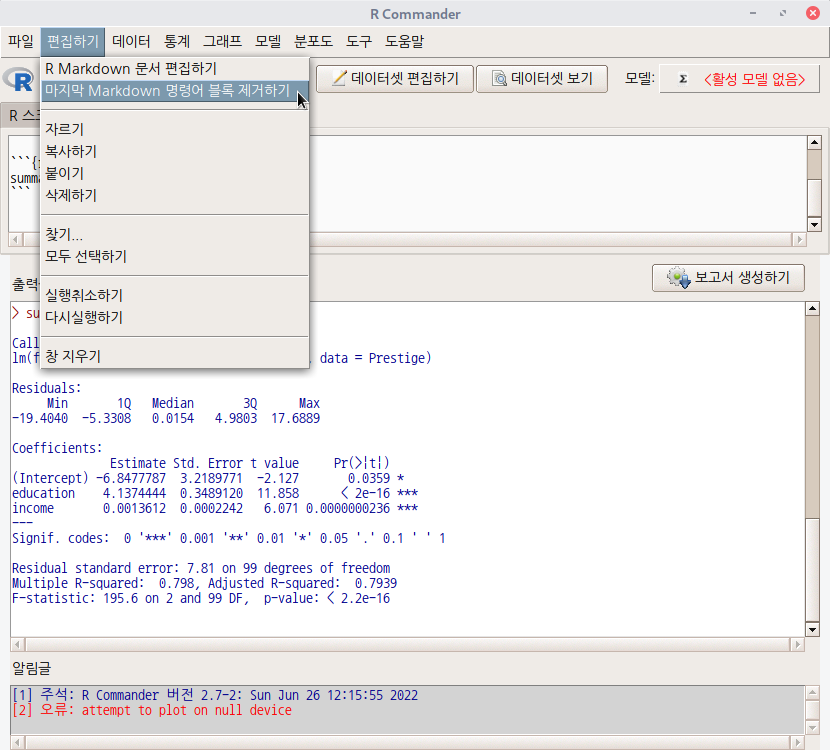Viewport: 830px width, 750px height.
Task: Click the 알림글 label
Action: [31, 668]
